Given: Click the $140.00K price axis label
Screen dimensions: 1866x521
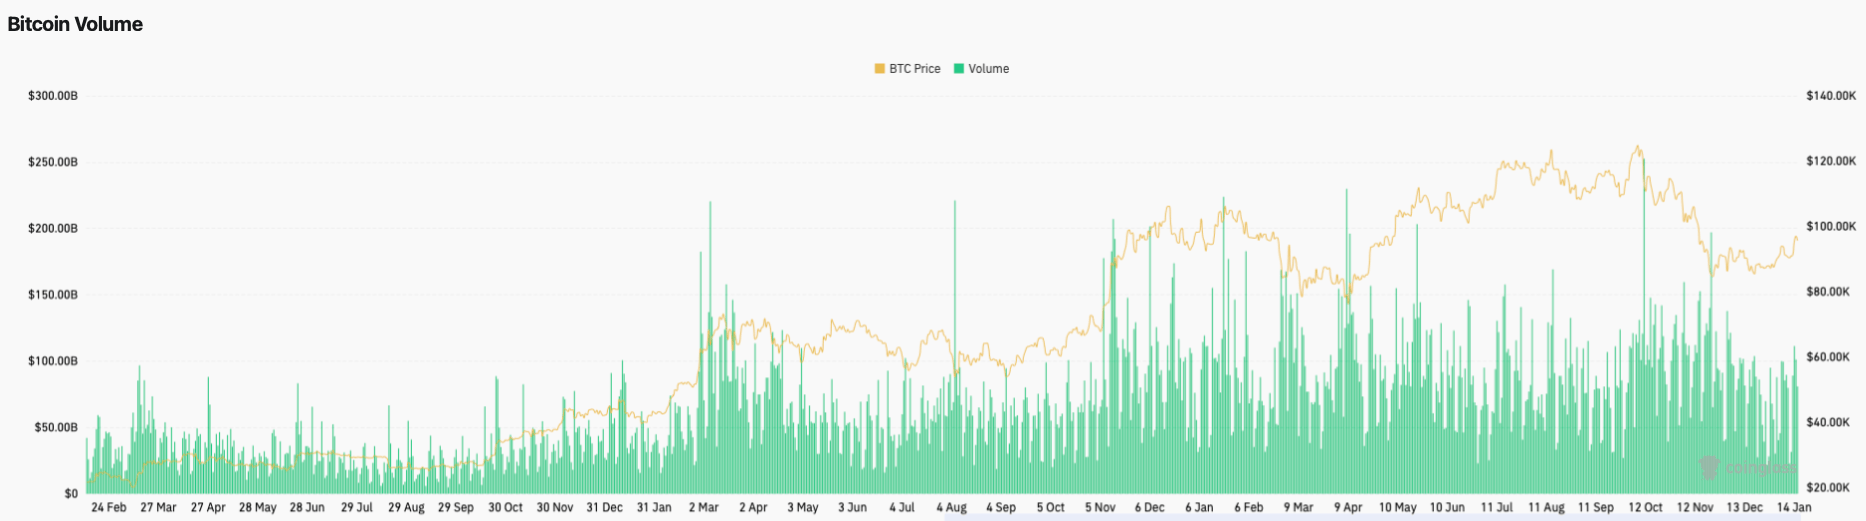Looking at the screenshot, I should point(1830,96).
